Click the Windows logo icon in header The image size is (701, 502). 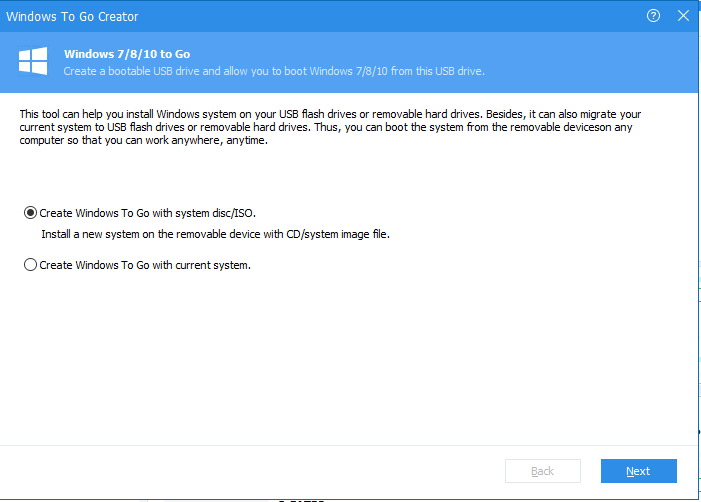[33, 61]
